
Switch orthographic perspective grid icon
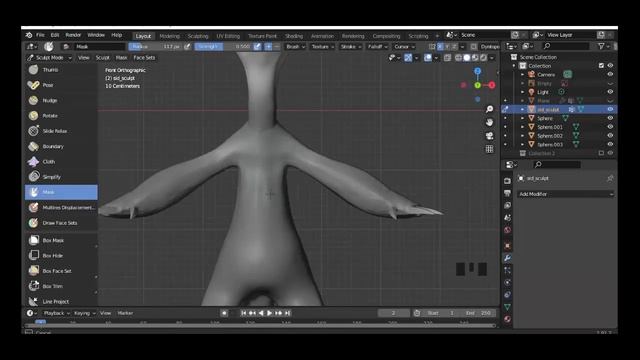(x=489, y=149)
